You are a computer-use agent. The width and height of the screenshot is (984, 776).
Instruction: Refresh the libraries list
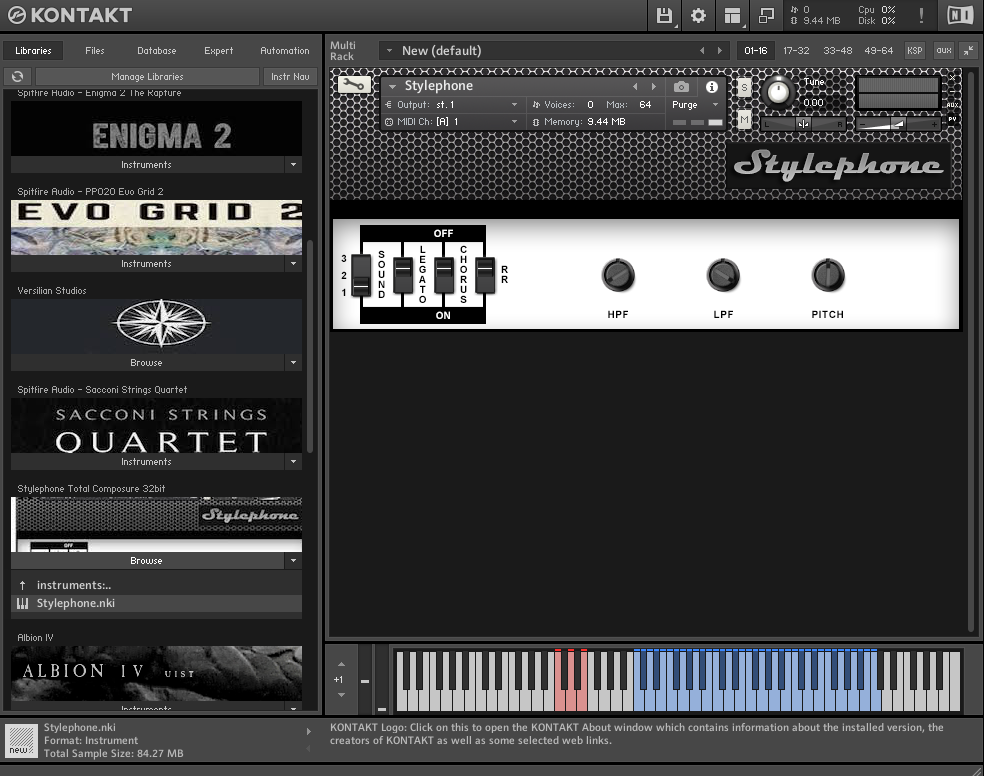tap(18, 77)
